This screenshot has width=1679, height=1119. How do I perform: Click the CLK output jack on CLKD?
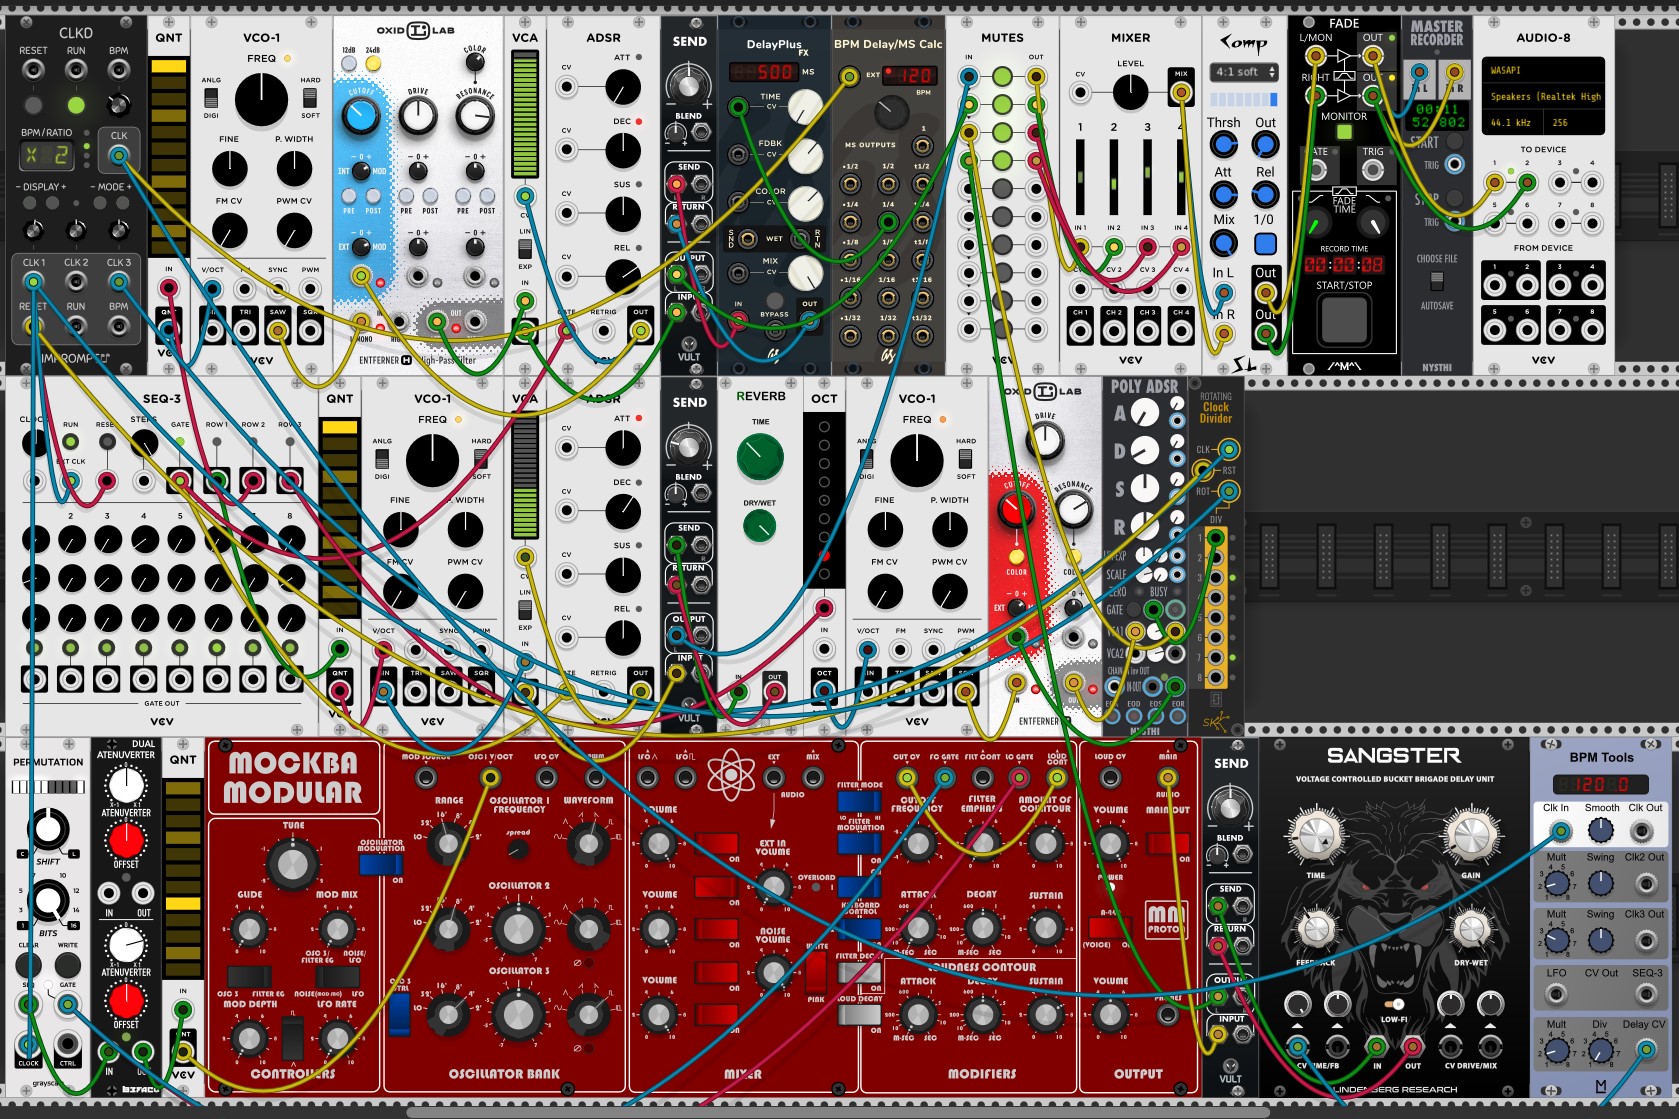coord(119,155)
